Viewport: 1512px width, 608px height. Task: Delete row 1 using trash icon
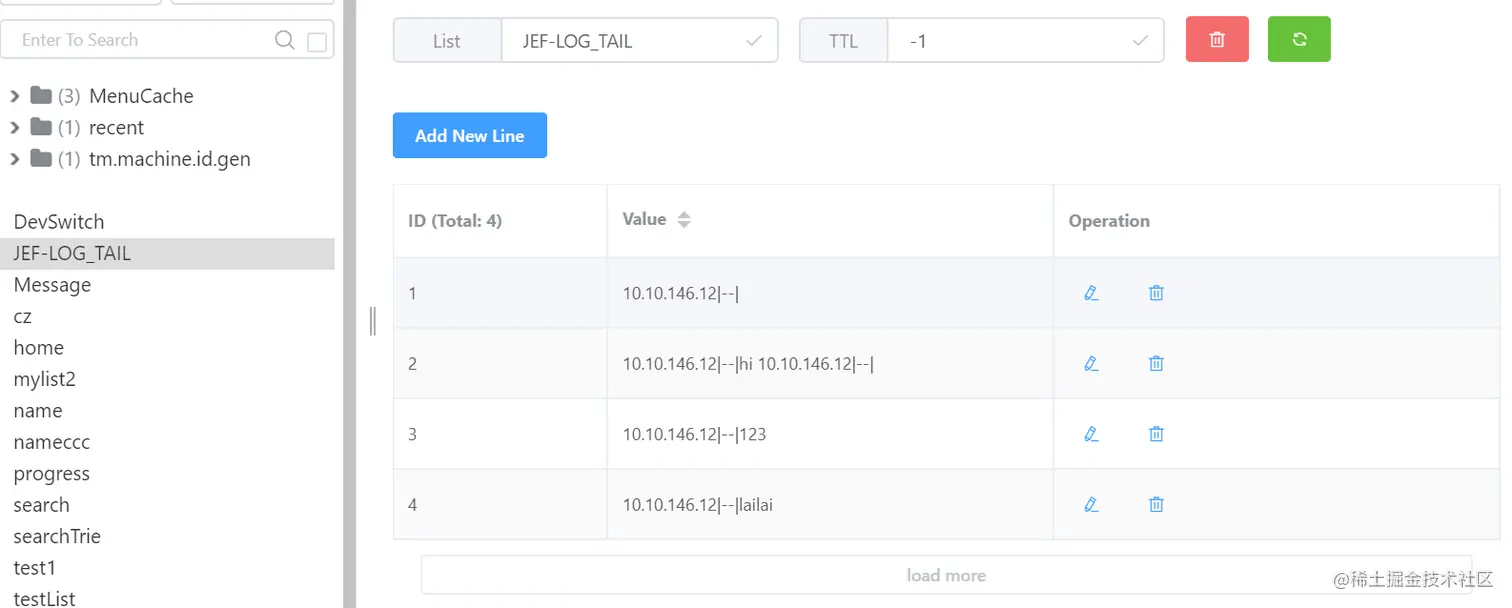coord(1156,293)
